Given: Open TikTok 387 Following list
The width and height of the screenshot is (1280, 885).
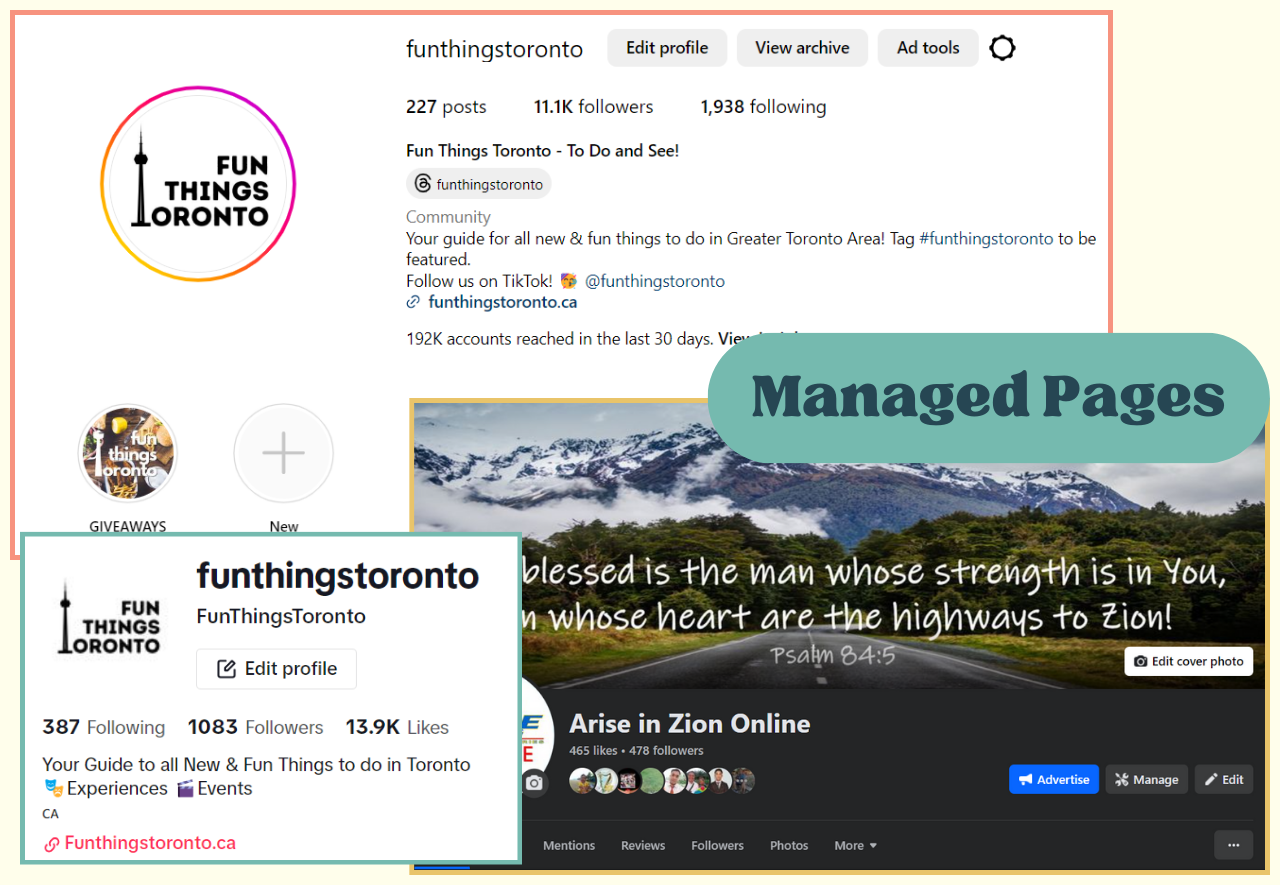Looking at the screenshot, I should coord(104,727).
